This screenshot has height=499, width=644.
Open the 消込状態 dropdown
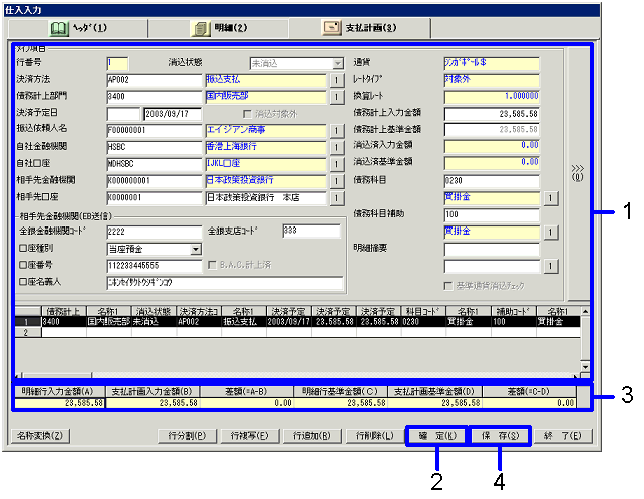(338, 64)
